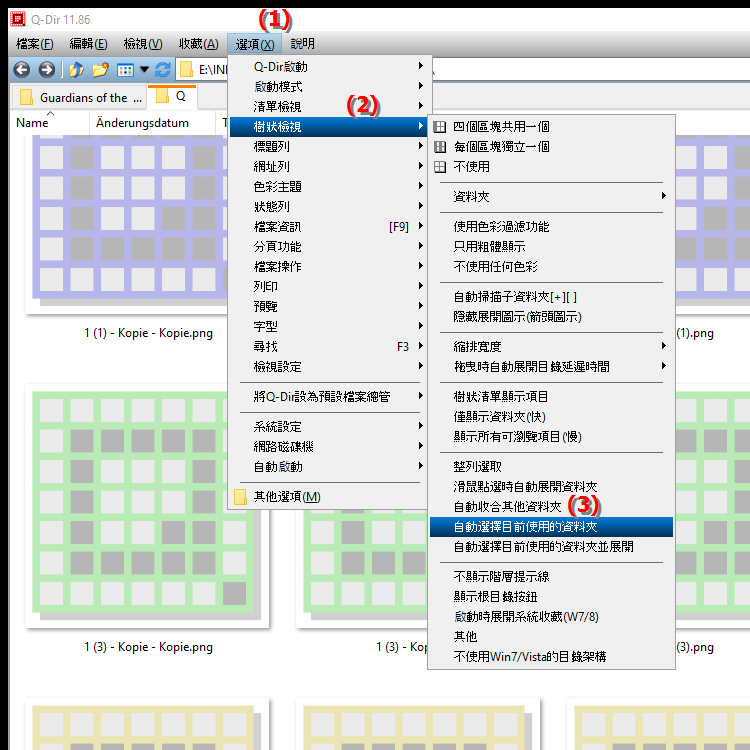Open the 檔案操作 submenu
The height and width of the screenshot is (750, 750).
click(329, 267)
